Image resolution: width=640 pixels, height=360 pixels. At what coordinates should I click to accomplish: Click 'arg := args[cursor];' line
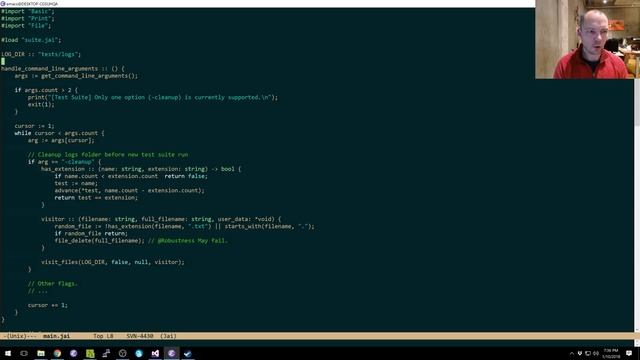[x=61, y=140]
